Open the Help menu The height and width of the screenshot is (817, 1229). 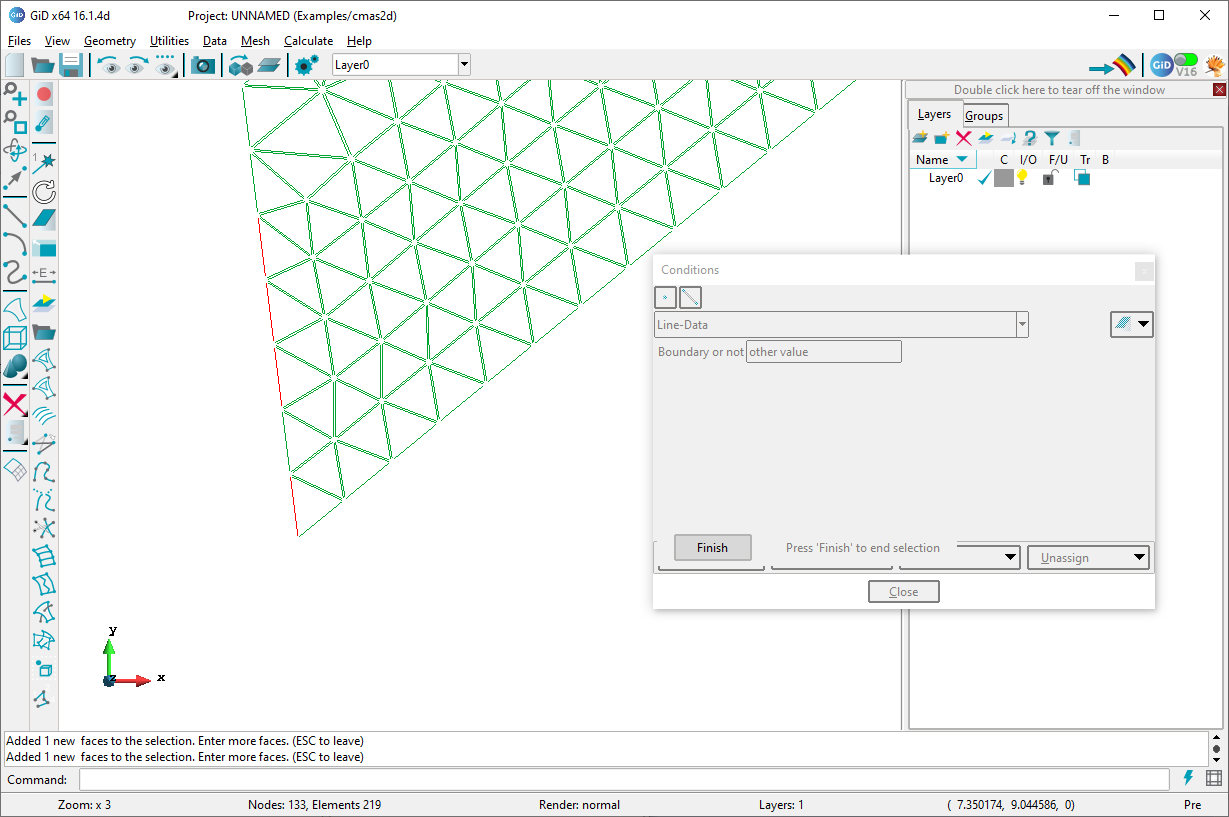359,41
